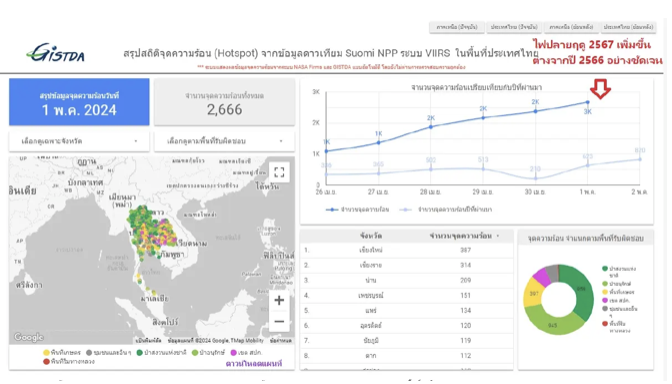Open the responsible-area filter dropdown
Viewport: 672px width, 384px height.
point(225,141)
